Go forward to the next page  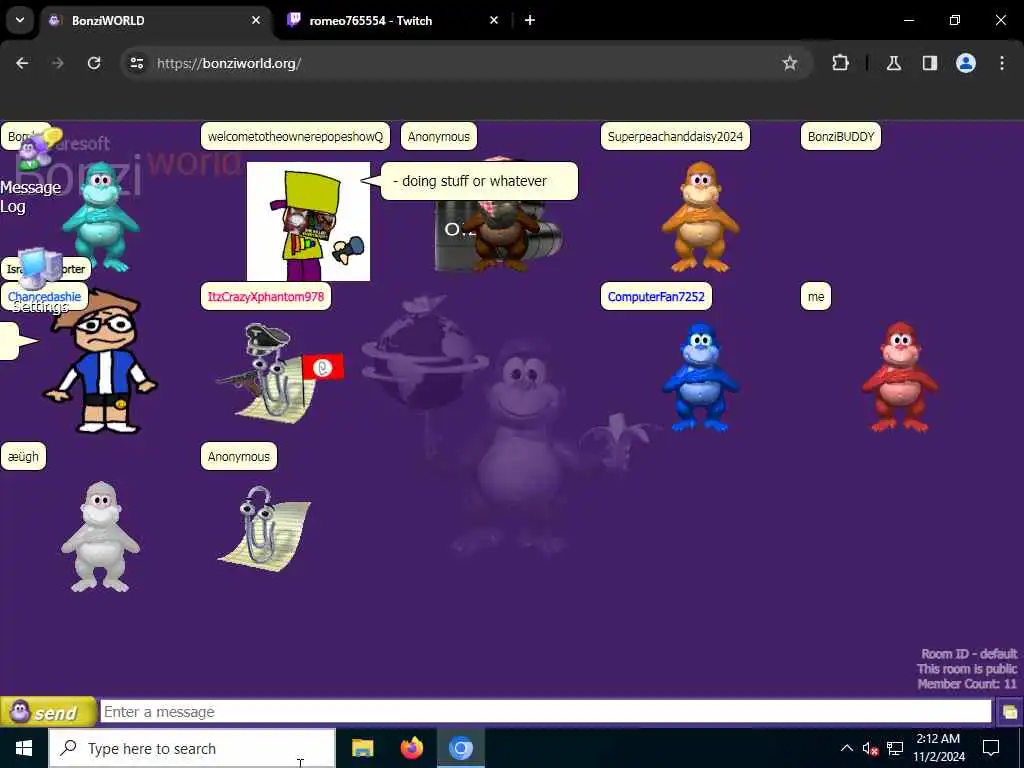(x=58, y=63)
